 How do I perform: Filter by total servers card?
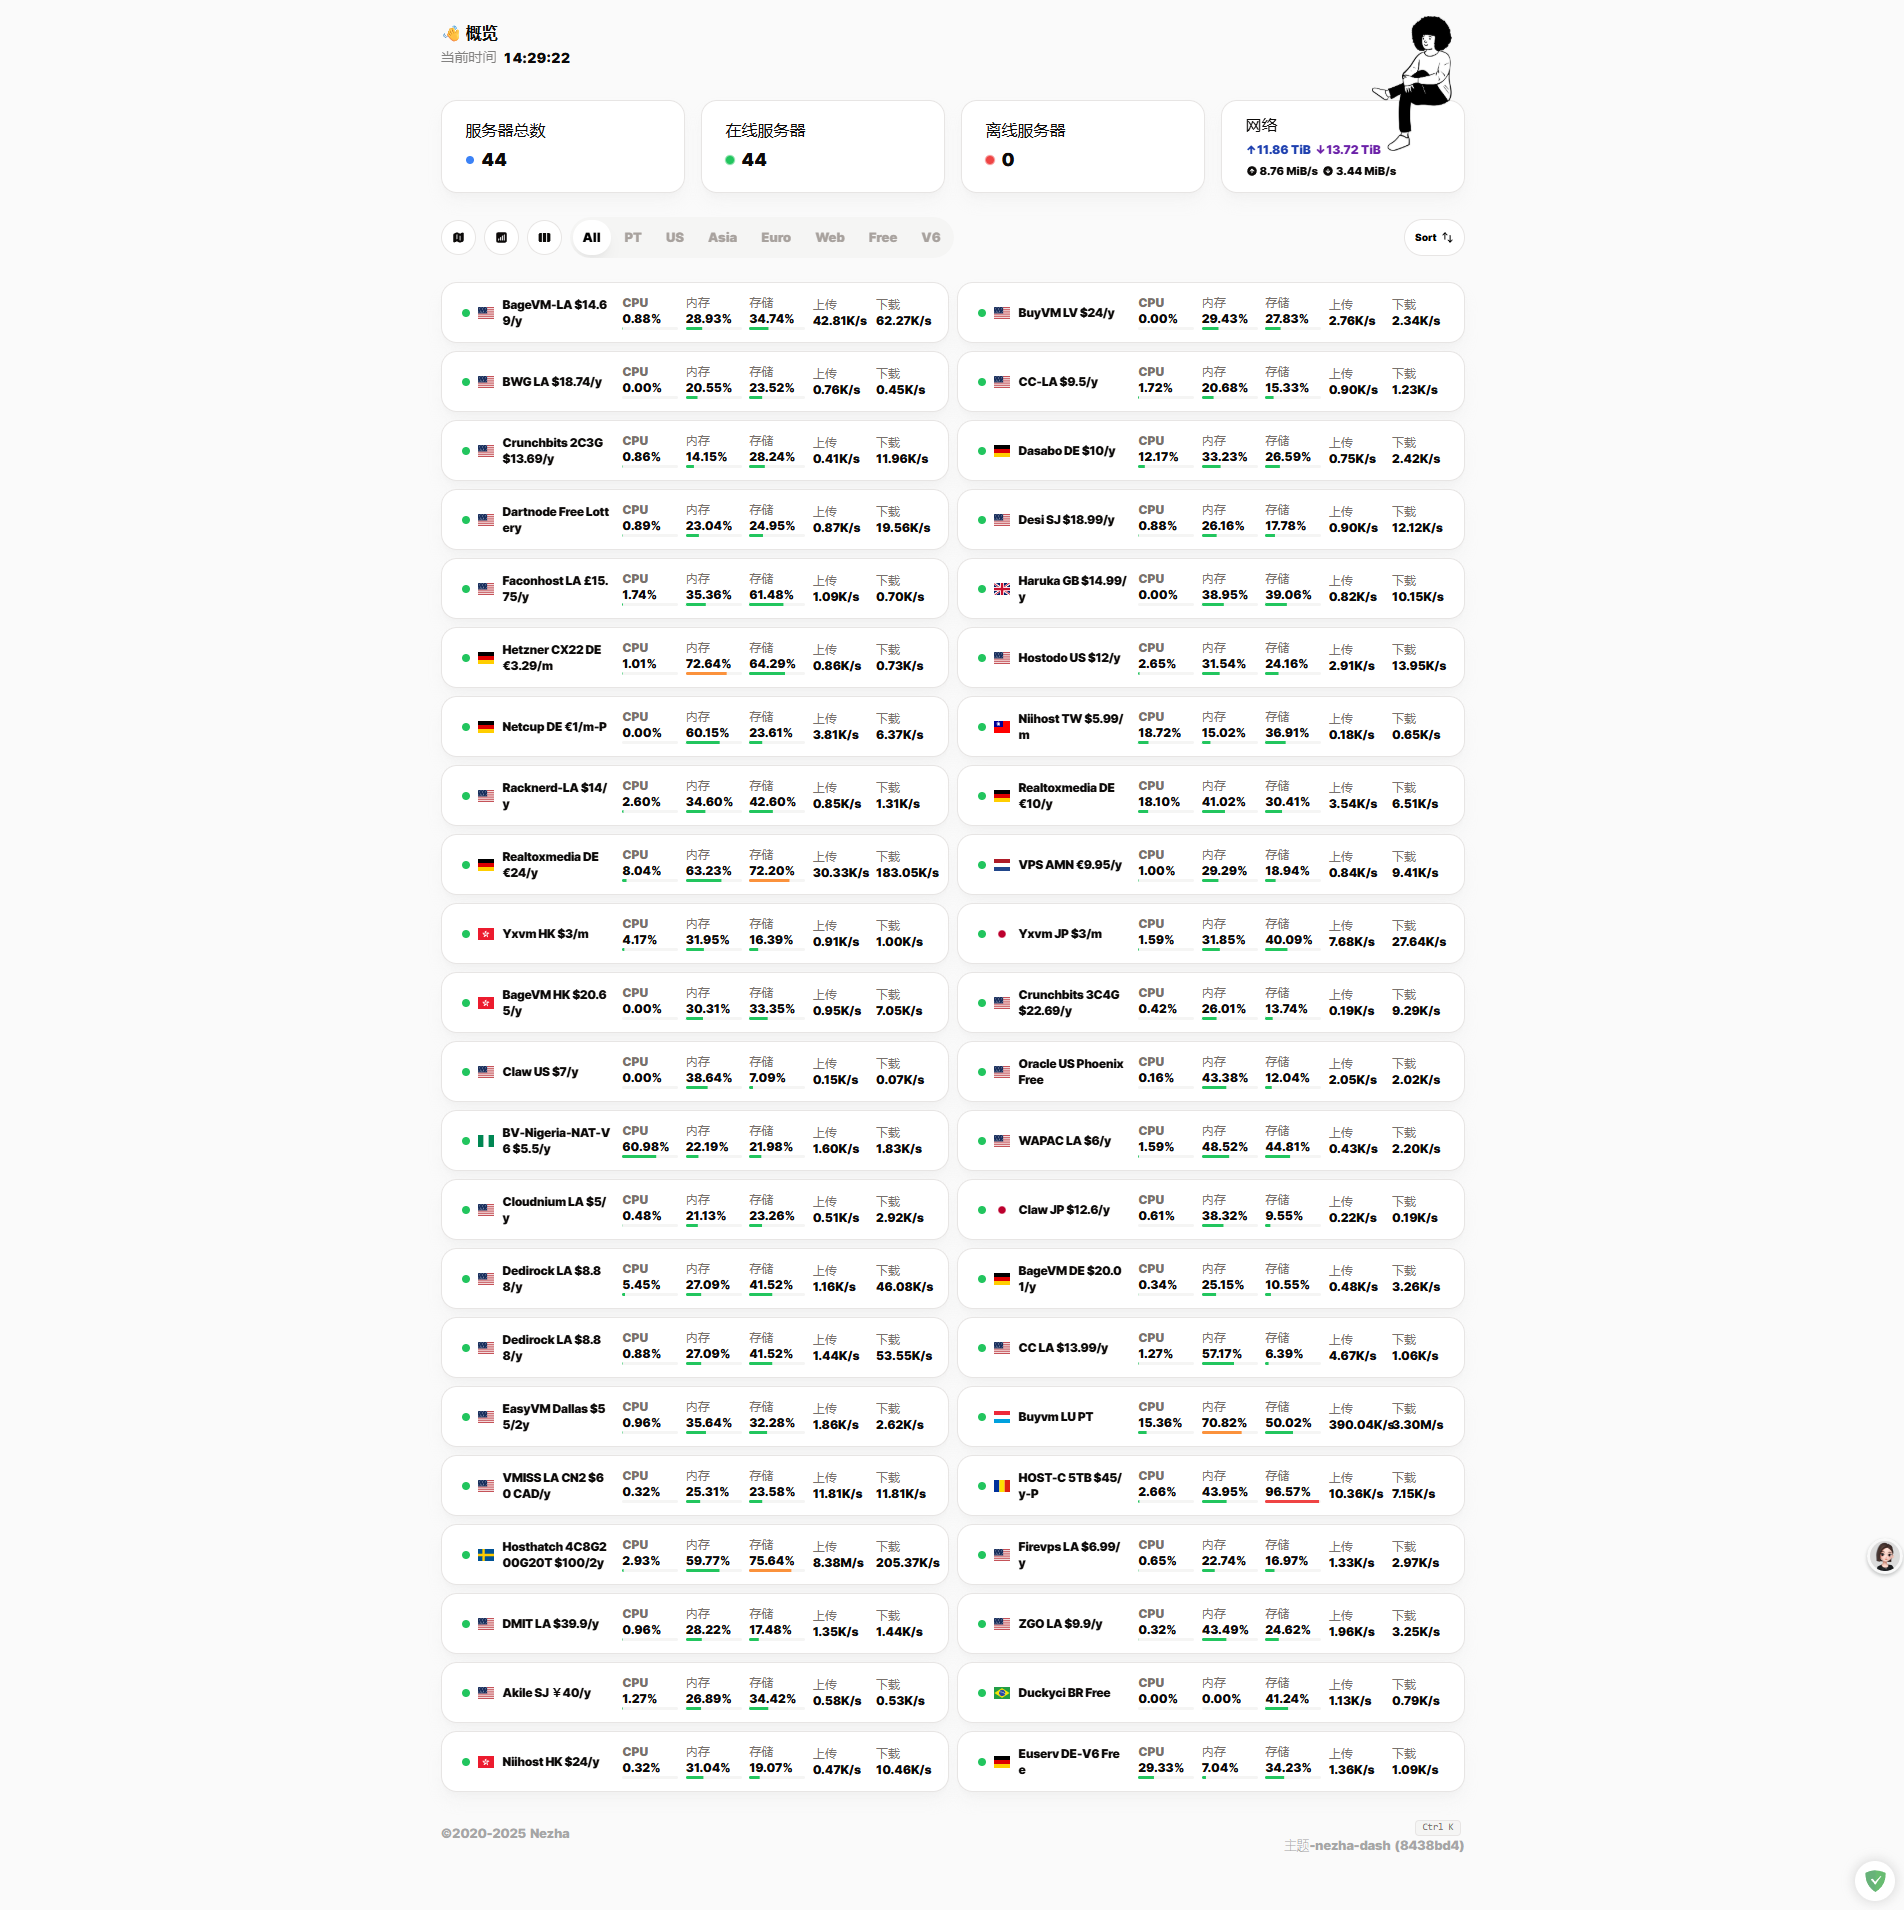(x=563, y=147)
